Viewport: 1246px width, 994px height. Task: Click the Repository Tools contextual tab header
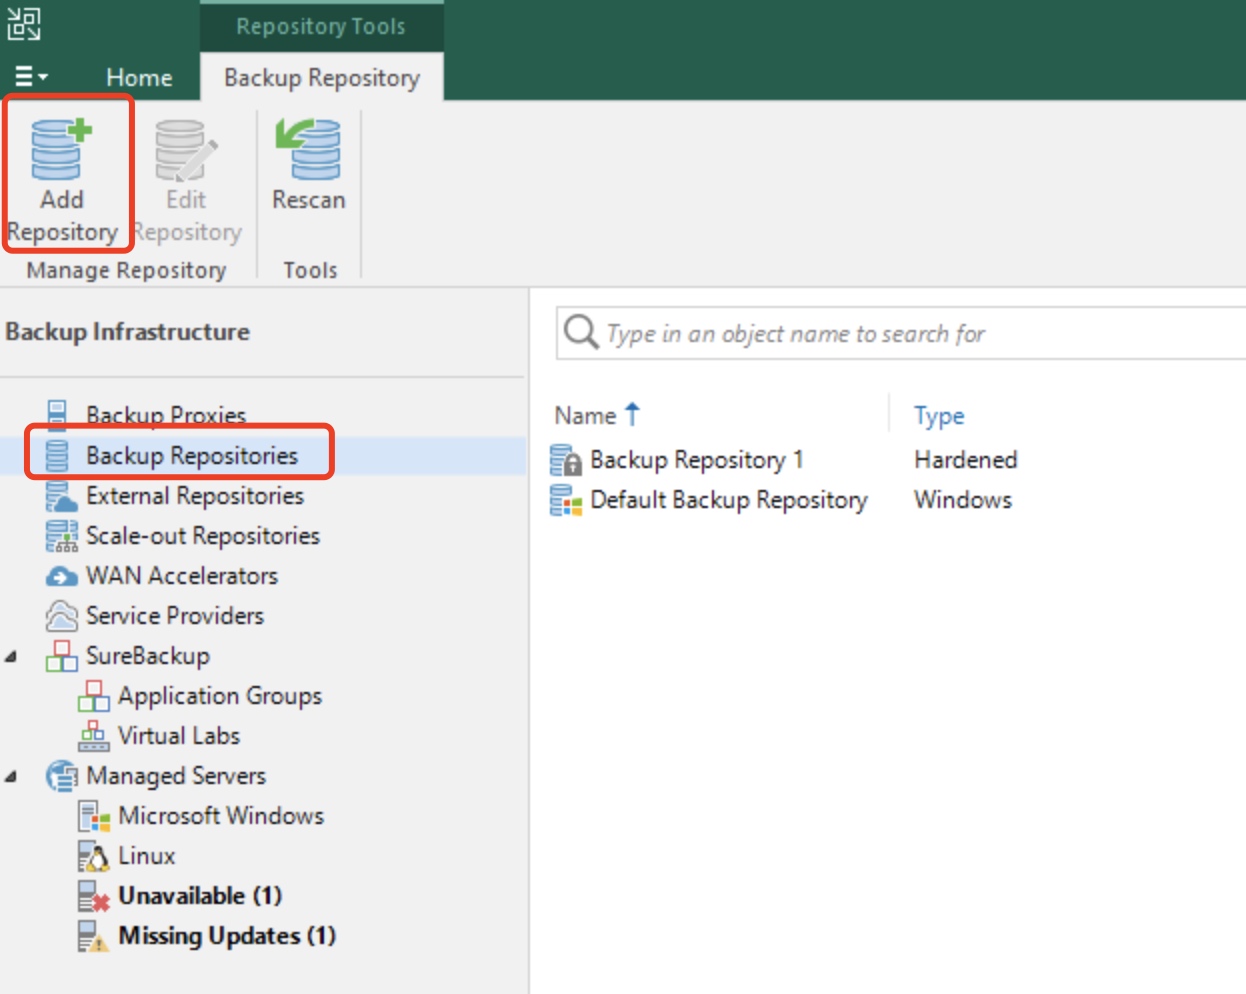point(321,26)
